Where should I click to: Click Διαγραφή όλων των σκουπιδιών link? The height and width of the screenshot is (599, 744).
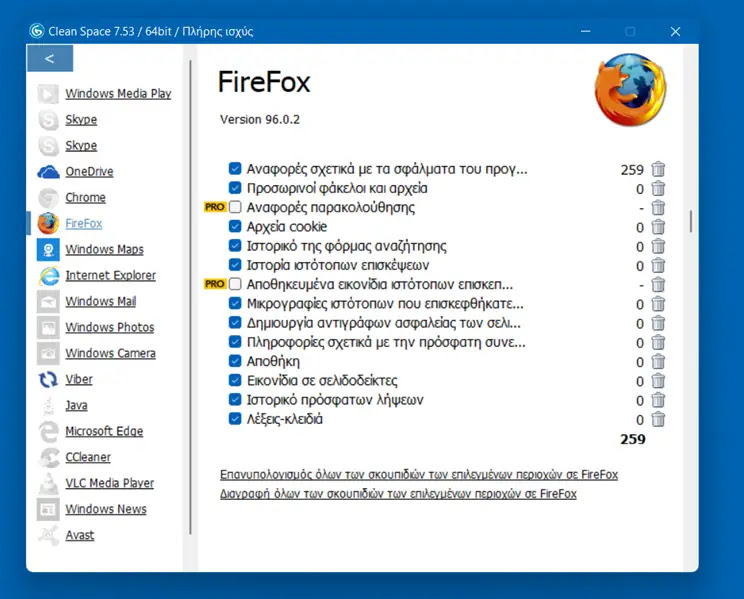(398, 494)
